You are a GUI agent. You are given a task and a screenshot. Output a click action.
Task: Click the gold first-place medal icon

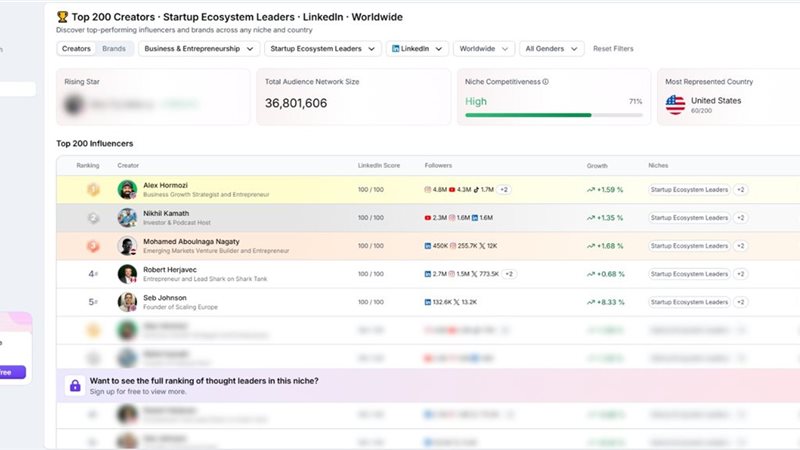coord(93,189)
